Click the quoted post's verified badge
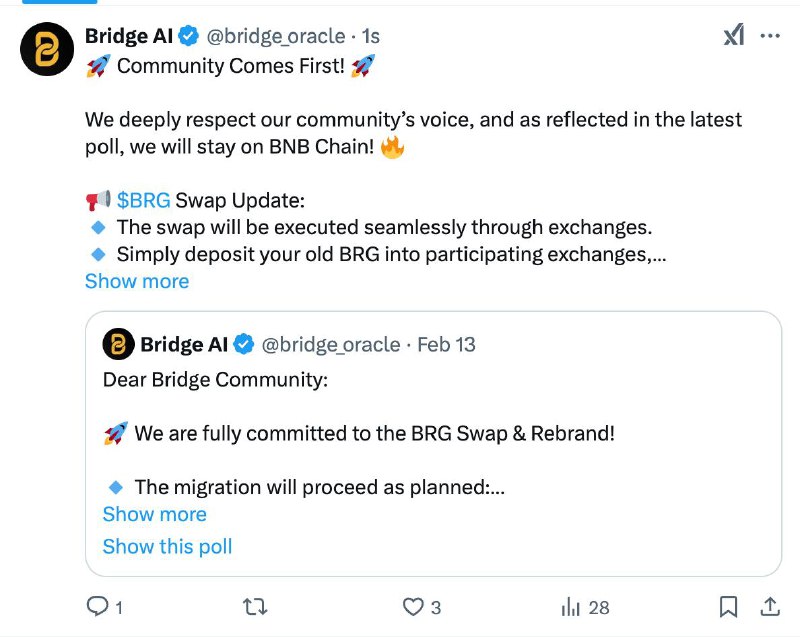Viewport: 800px width, 637px height. 243,344
